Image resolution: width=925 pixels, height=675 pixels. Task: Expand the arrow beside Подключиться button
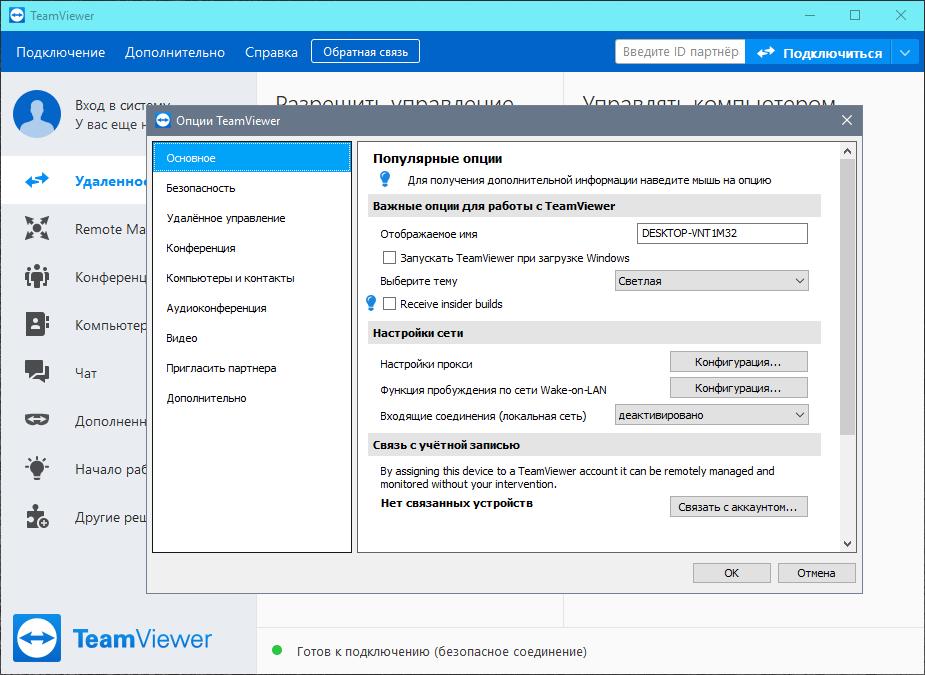(x=905, y=53)
